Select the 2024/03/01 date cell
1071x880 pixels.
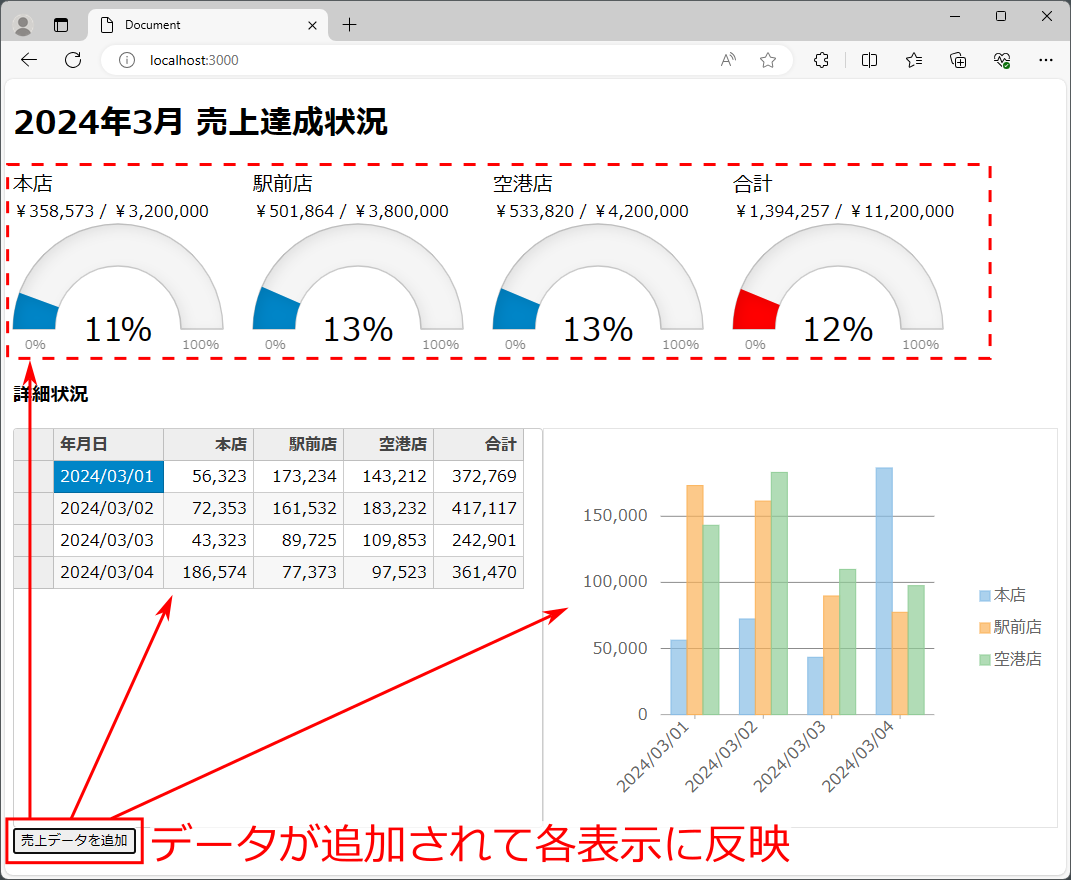tap(109, 477)
